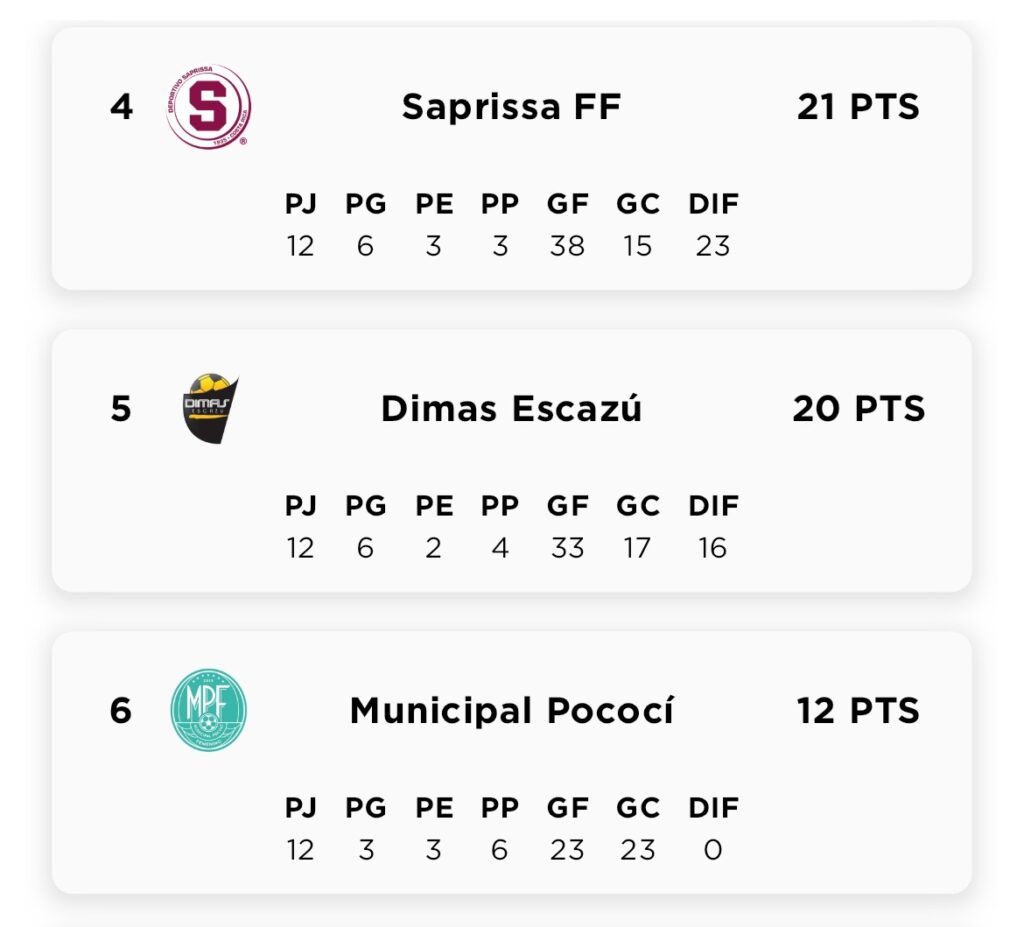Open the Dimas Escazú team name
The width and height of the screenshot is (1024, 927).
(511, 409)
